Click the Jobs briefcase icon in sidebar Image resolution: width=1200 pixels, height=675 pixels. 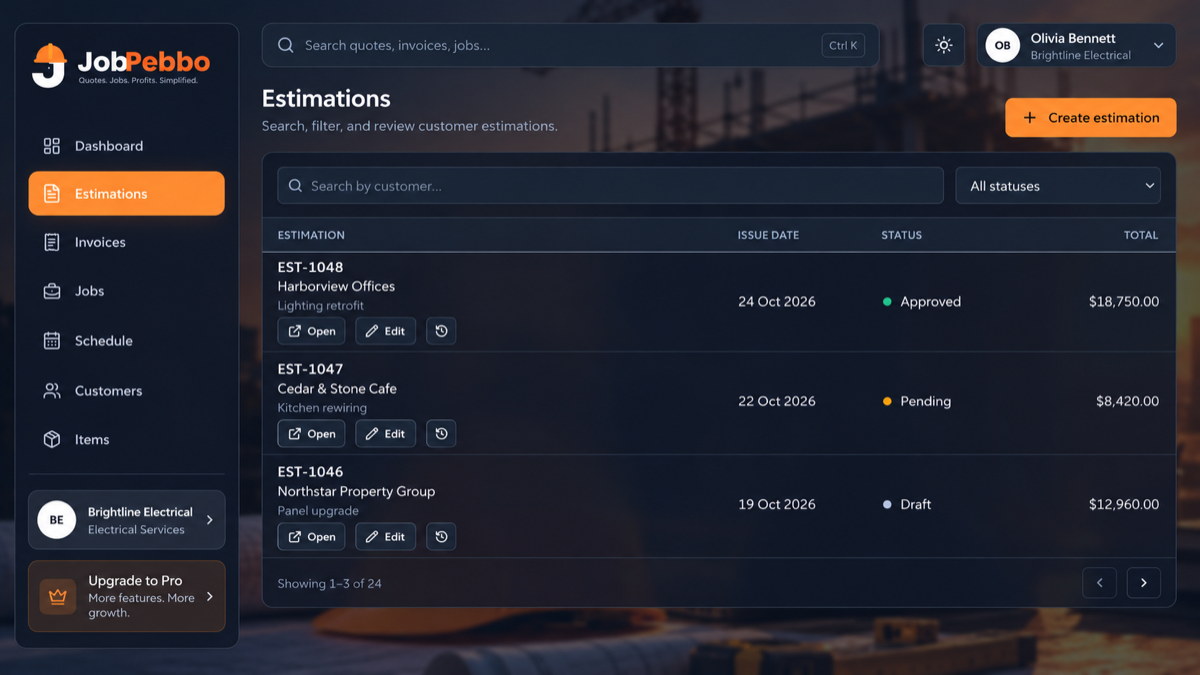52,291
